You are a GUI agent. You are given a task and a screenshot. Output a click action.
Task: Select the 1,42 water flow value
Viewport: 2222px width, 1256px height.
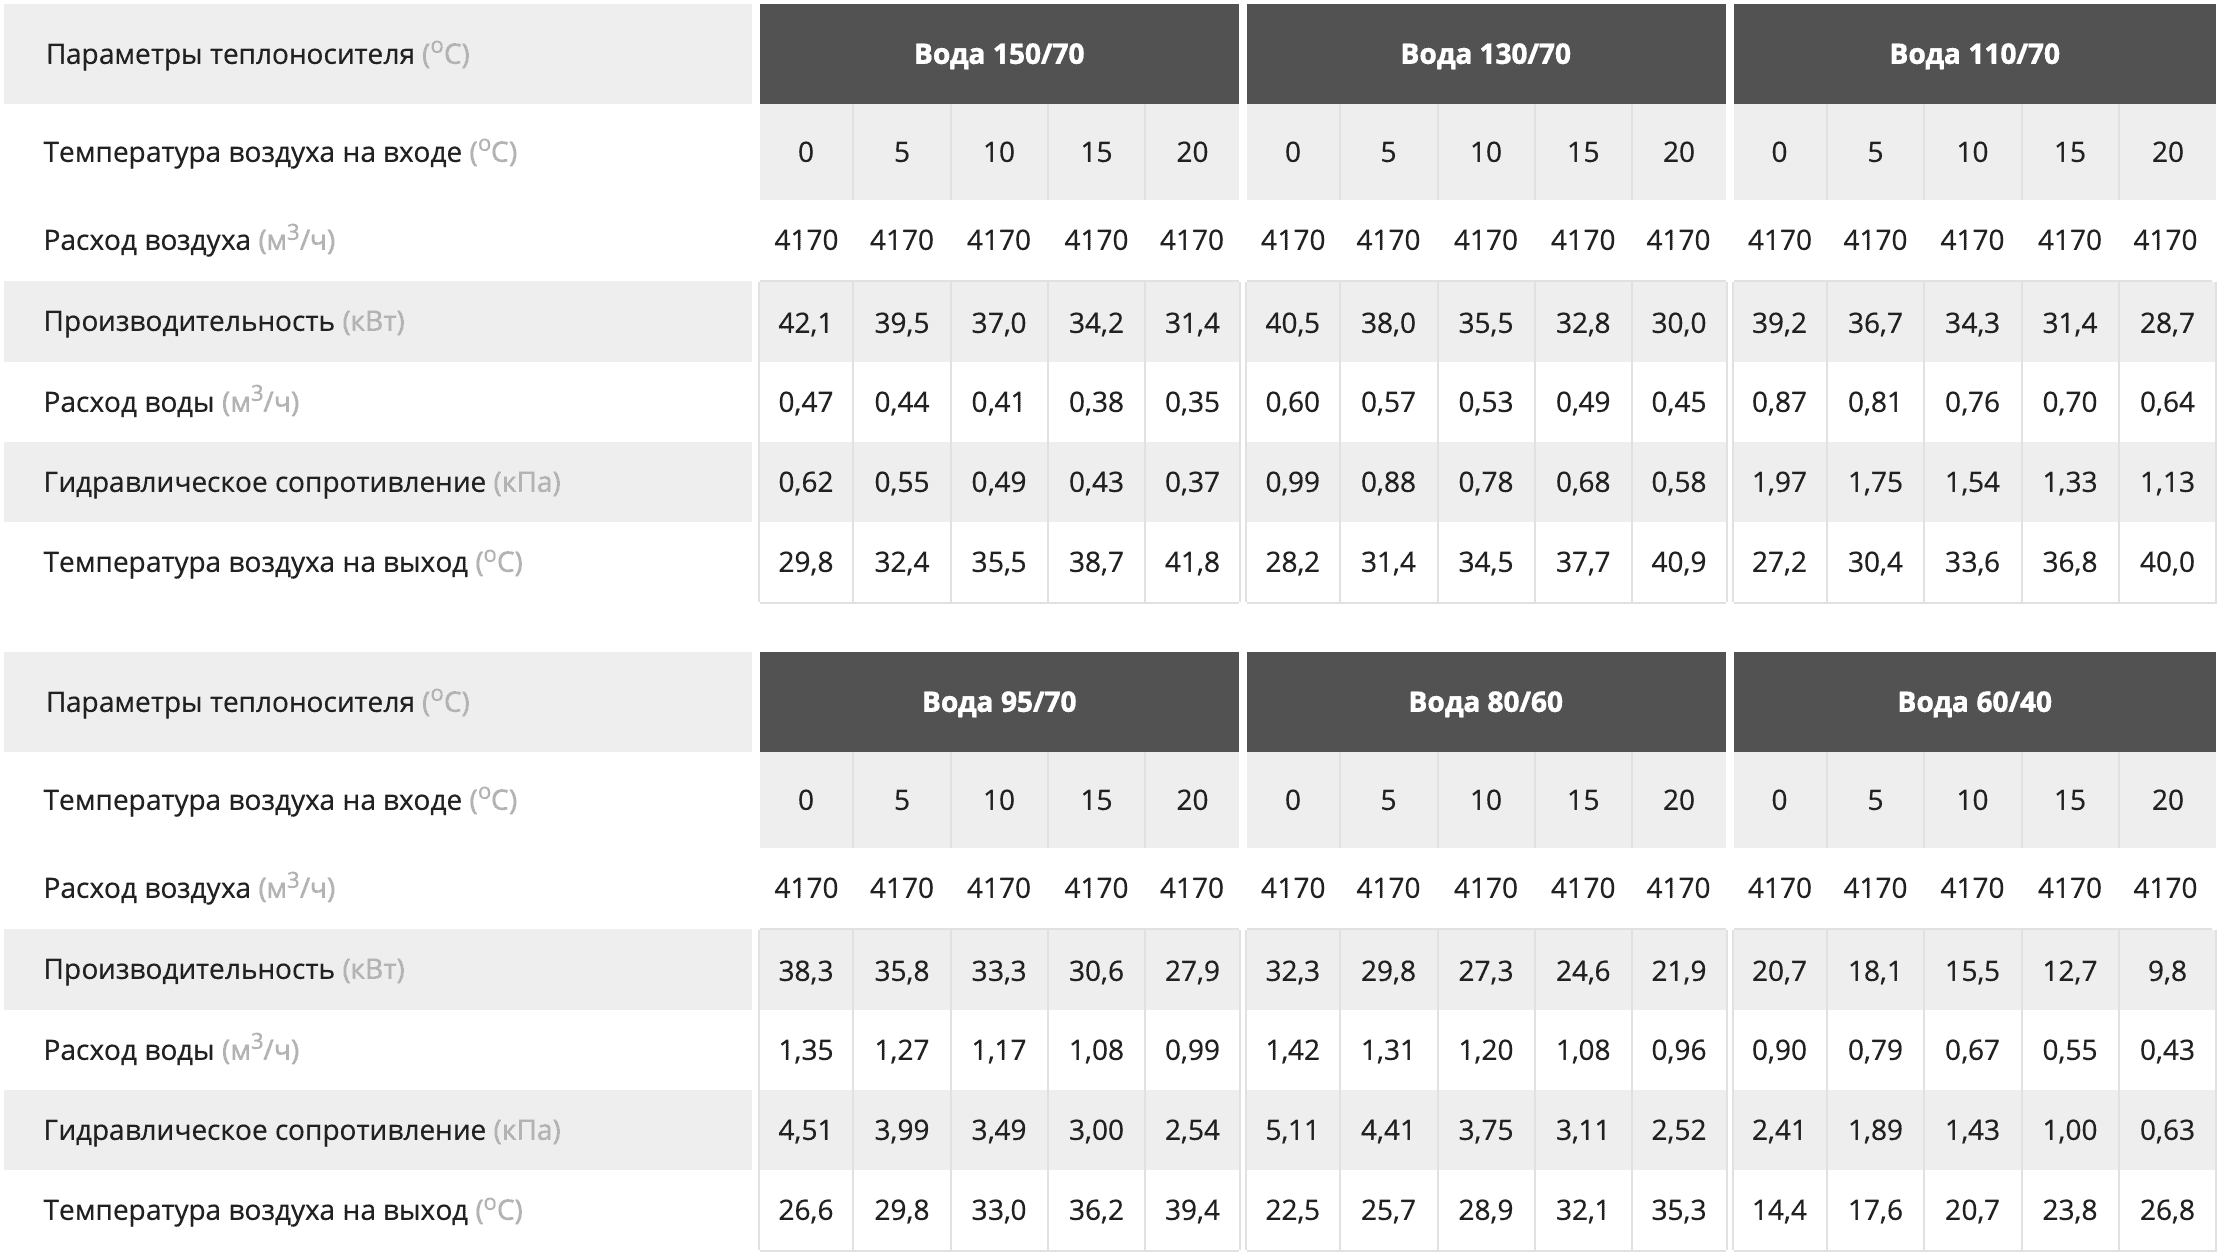1292,1051
